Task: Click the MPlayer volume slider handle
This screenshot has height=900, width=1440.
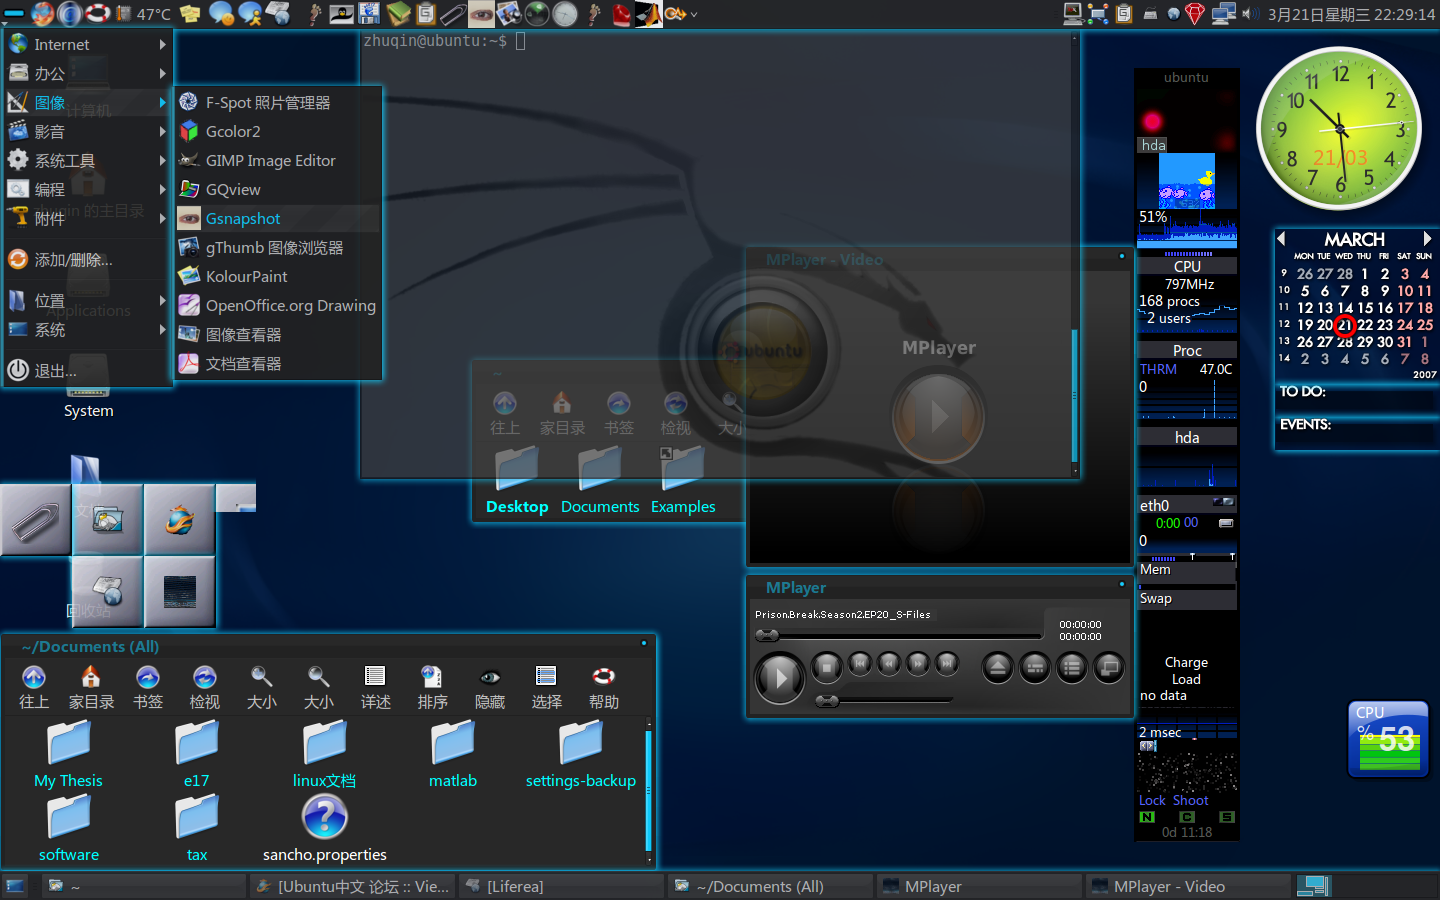Action: [827, 701]
